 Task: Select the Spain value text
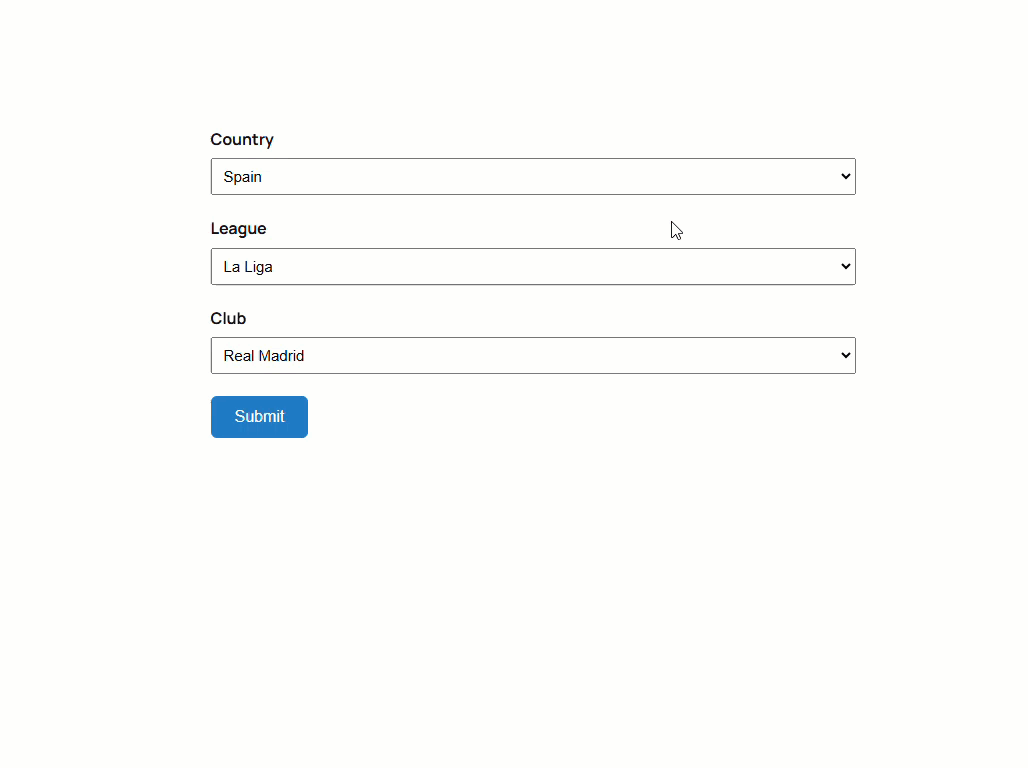point(243,177)
